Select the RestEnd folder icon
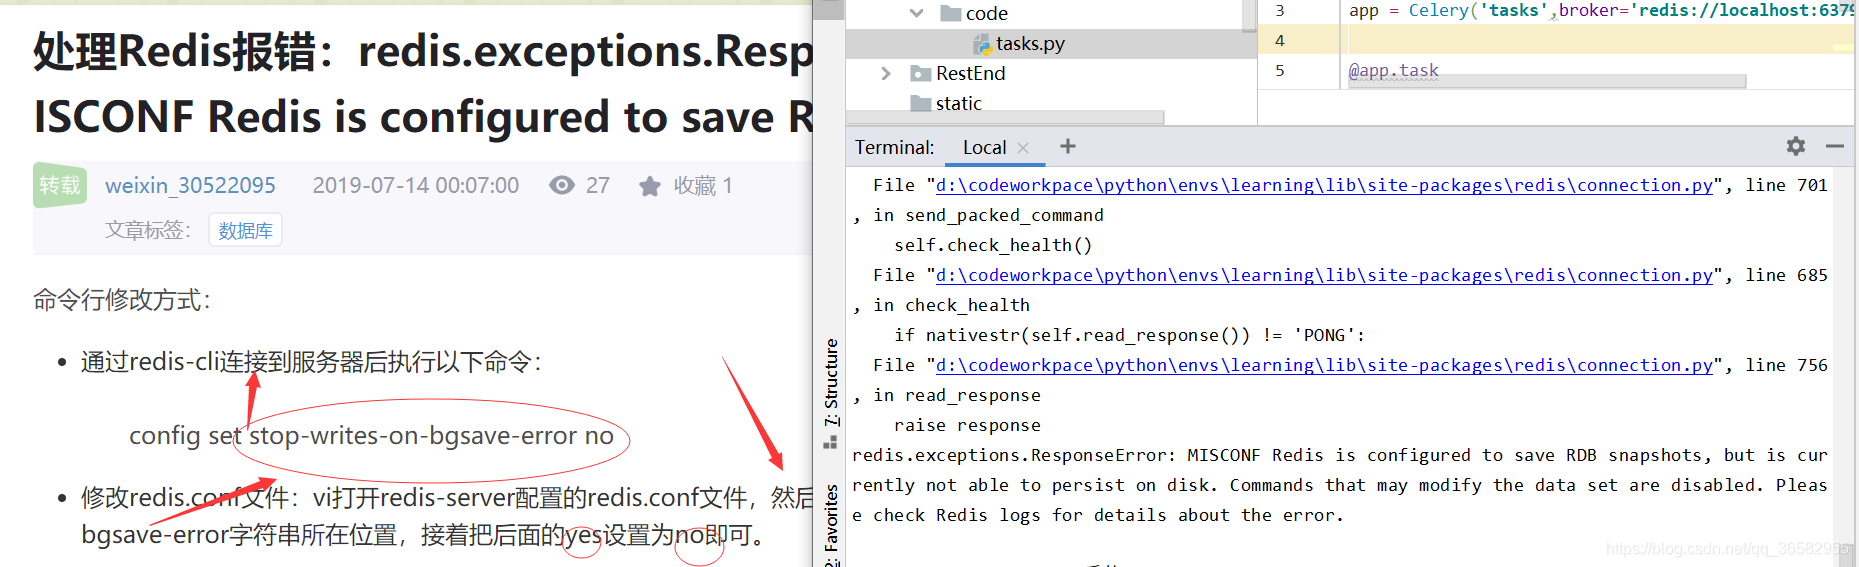 coord(921,74)
